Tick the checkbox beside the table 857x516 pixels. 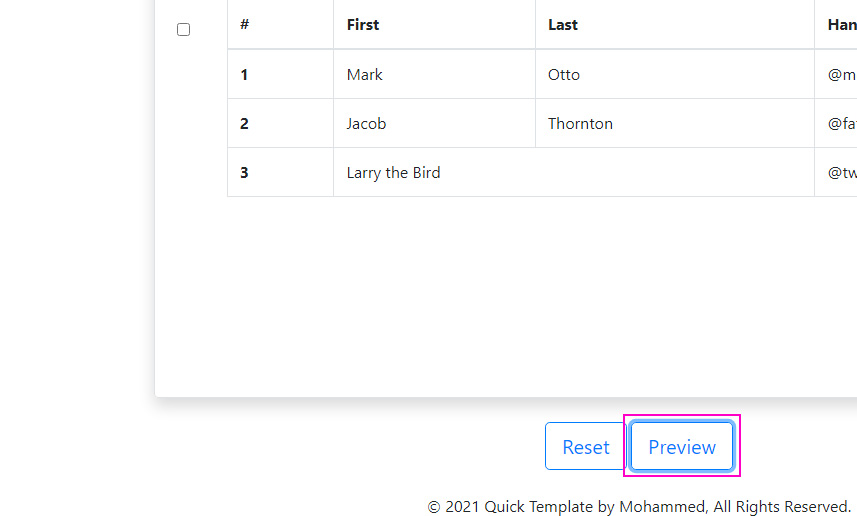click(183, 30)
